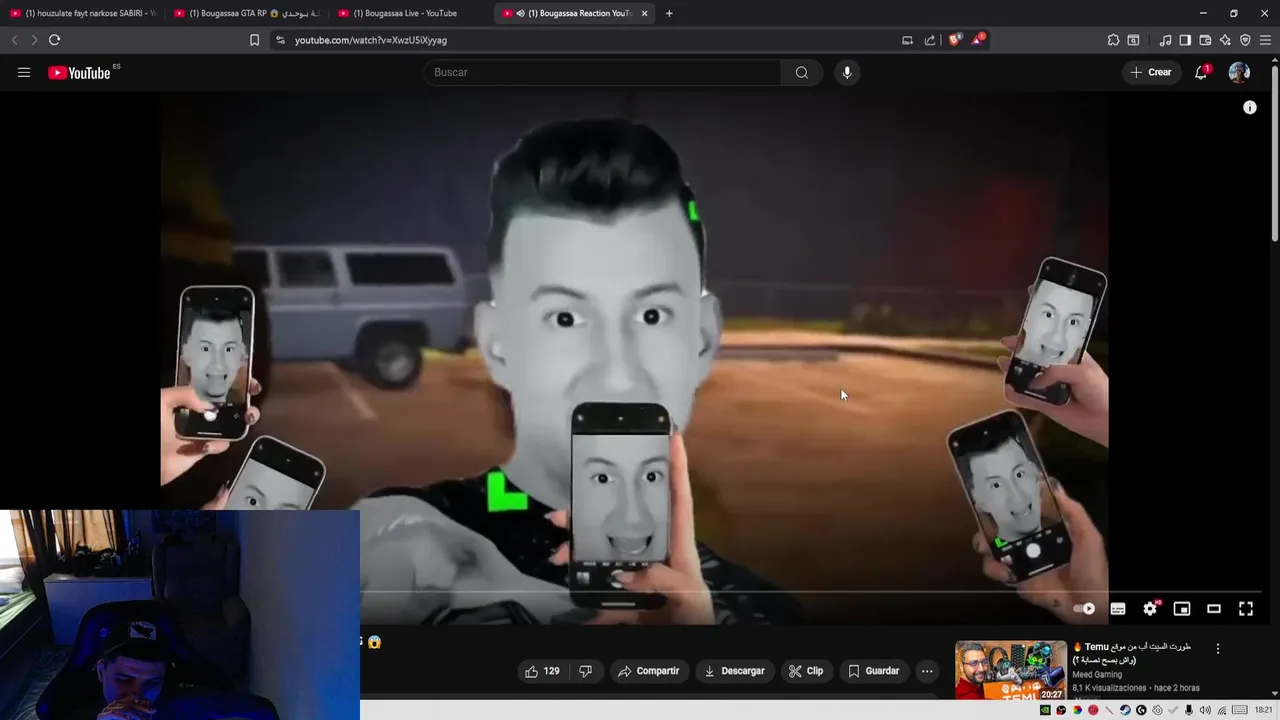Go forward in browser history
The width and height of the screenshot is (1280, 720).
click(x=33, y=40)
